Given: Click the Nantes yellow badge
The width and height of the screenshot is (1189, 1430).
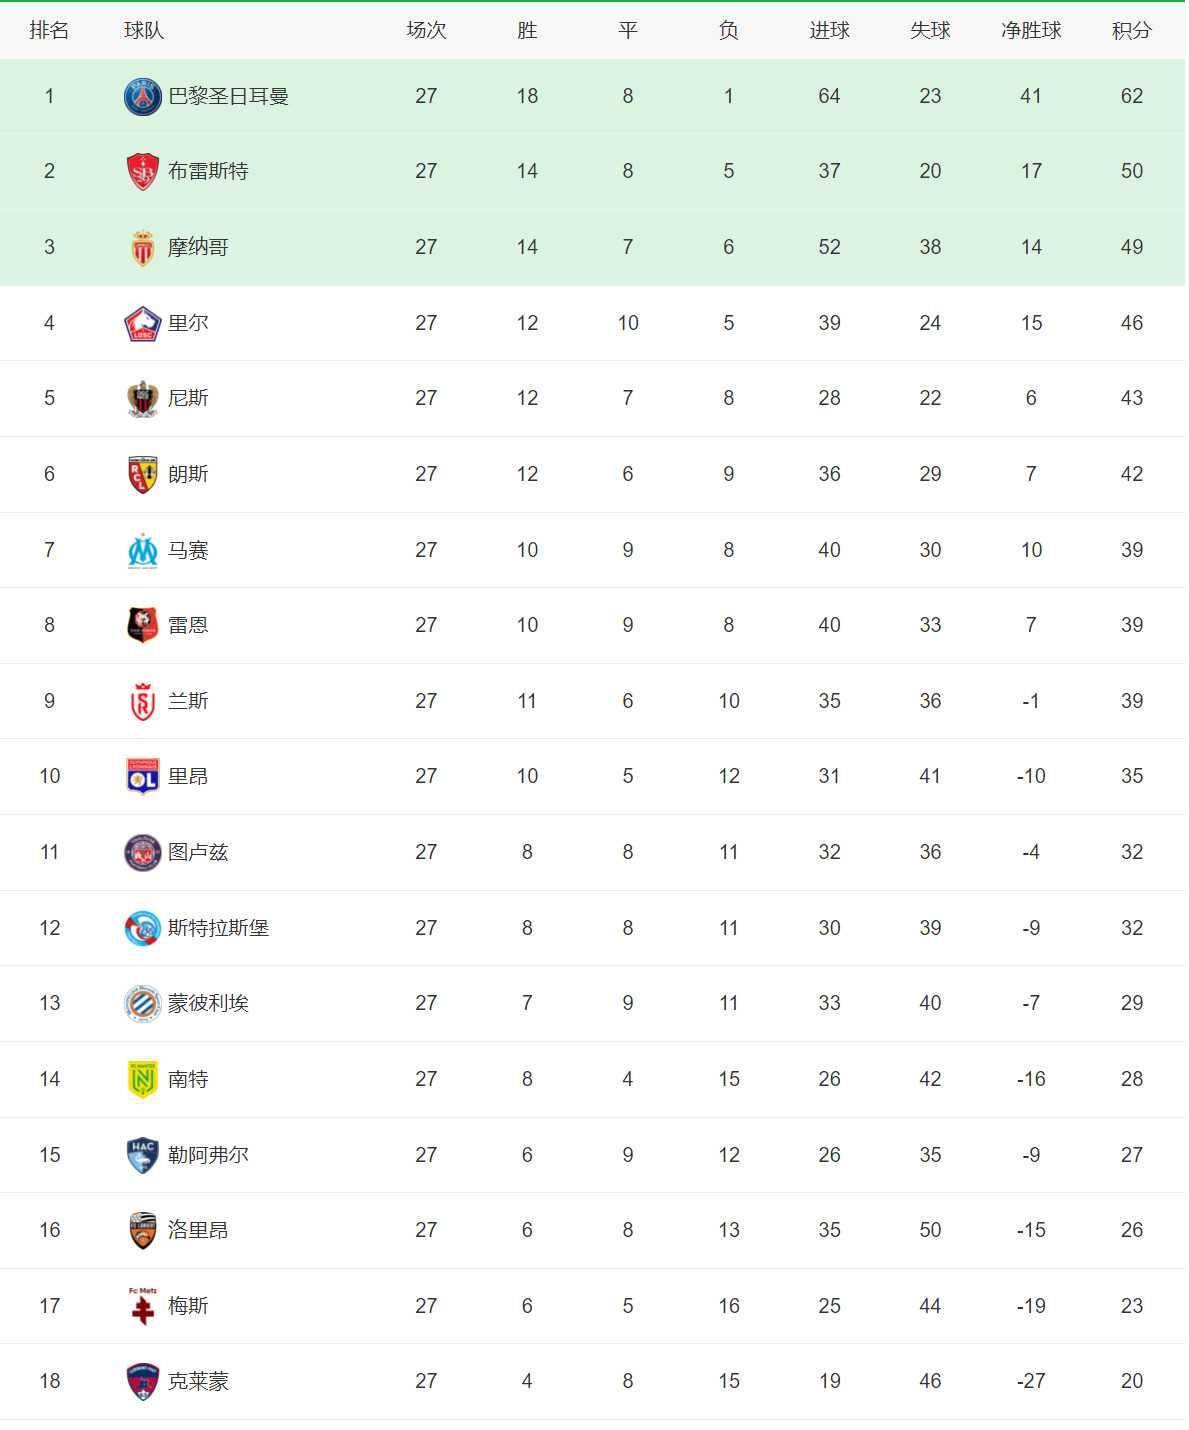Looking at the screenshot, I should (x=142, y=1079).
